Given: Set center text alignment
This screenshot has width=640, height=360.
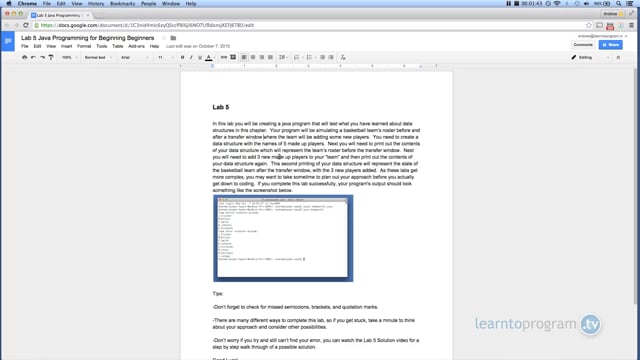Looking at the screenshot, I should point(253,58).
